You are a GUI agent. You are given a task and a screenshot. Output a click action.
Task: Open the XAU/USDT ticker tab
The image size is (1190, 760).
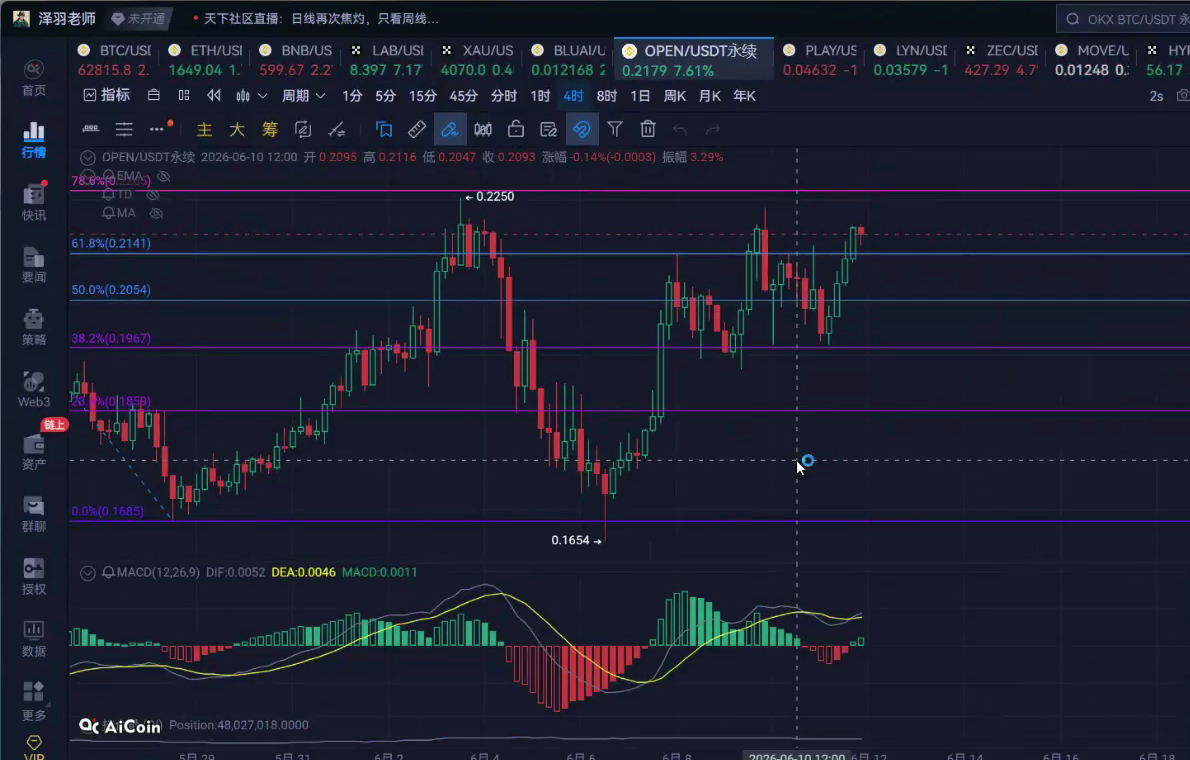(x=477, y=60)
